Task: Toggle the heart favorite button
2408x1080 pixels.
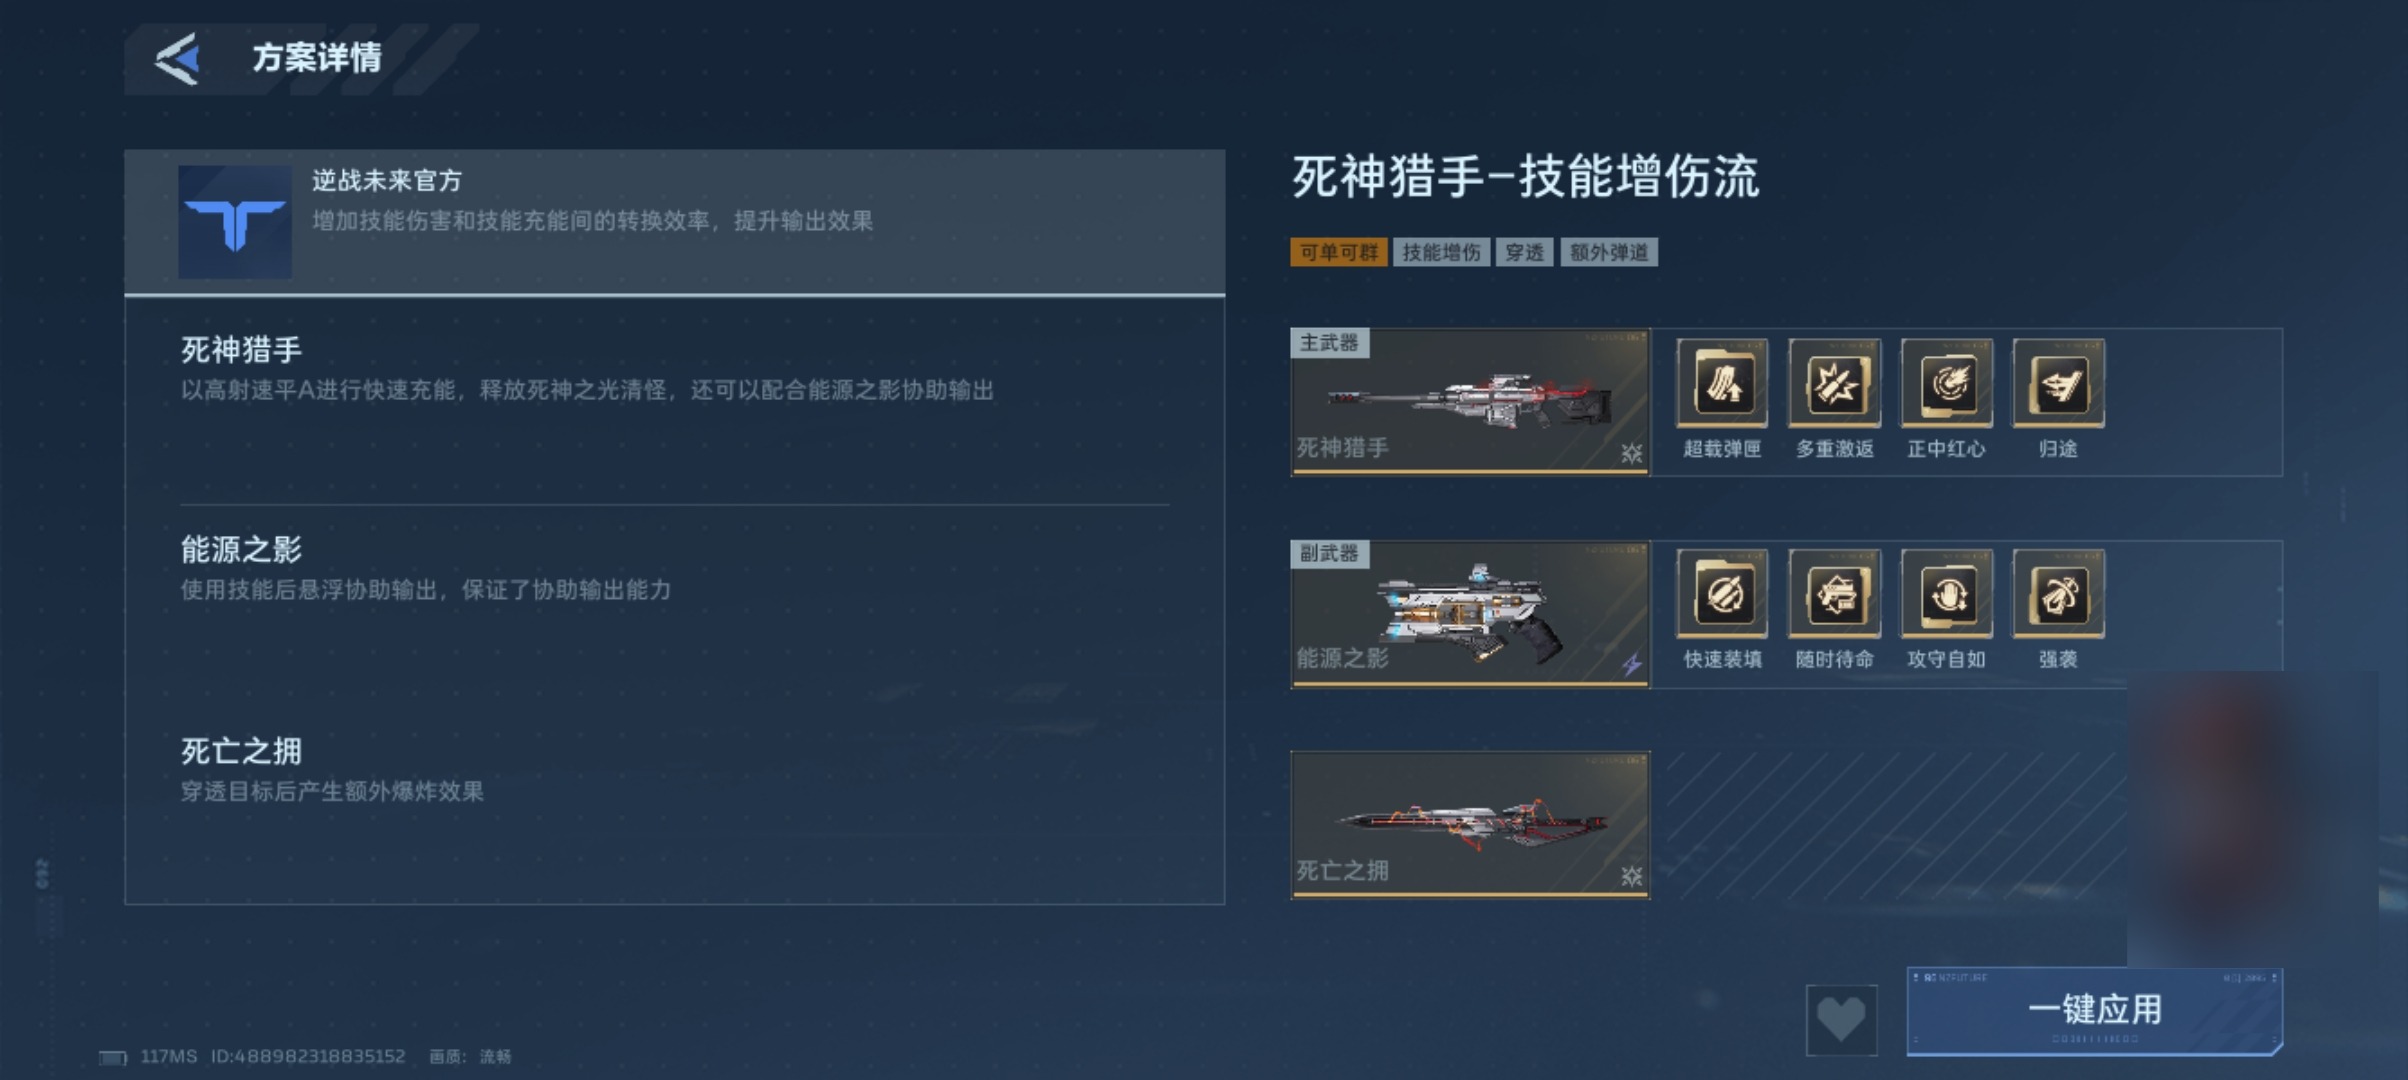Action: [x=1841, y=1020]
